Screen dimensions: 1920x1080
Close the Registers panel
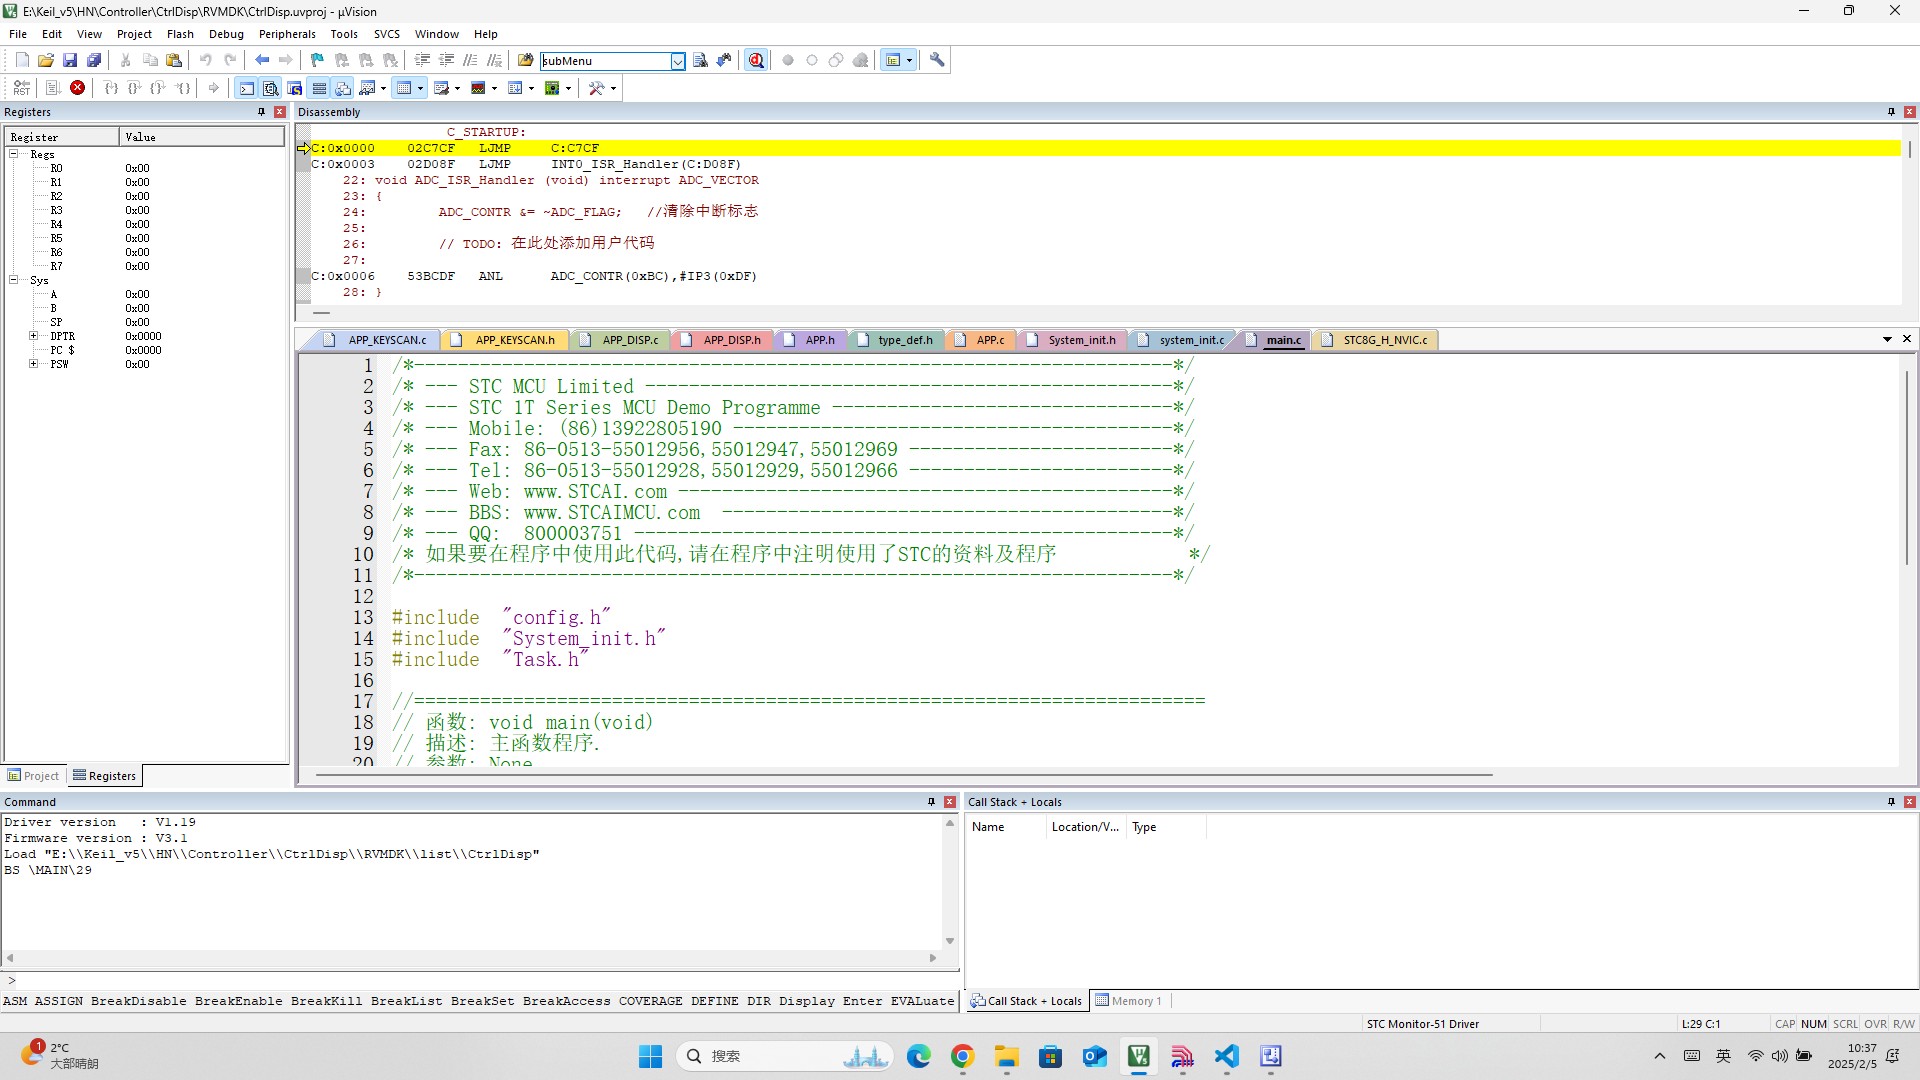tap(280, 112)
